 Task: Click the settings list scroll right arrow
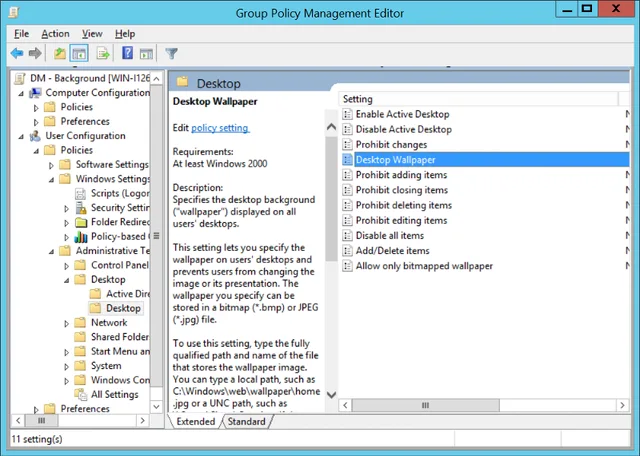click(622, 405)
